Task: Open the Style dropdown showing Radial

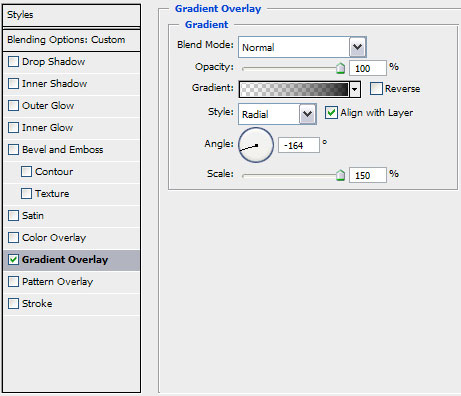Action: 307,114
